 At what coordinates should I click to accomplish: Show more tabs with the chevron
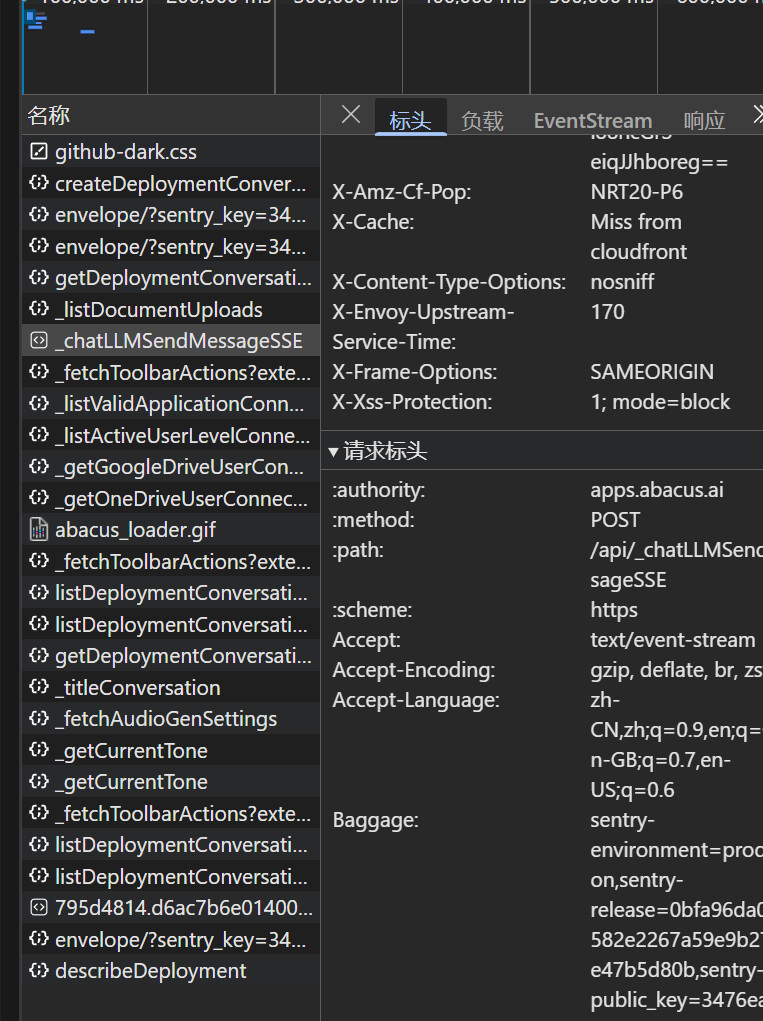tap(755, 115)
